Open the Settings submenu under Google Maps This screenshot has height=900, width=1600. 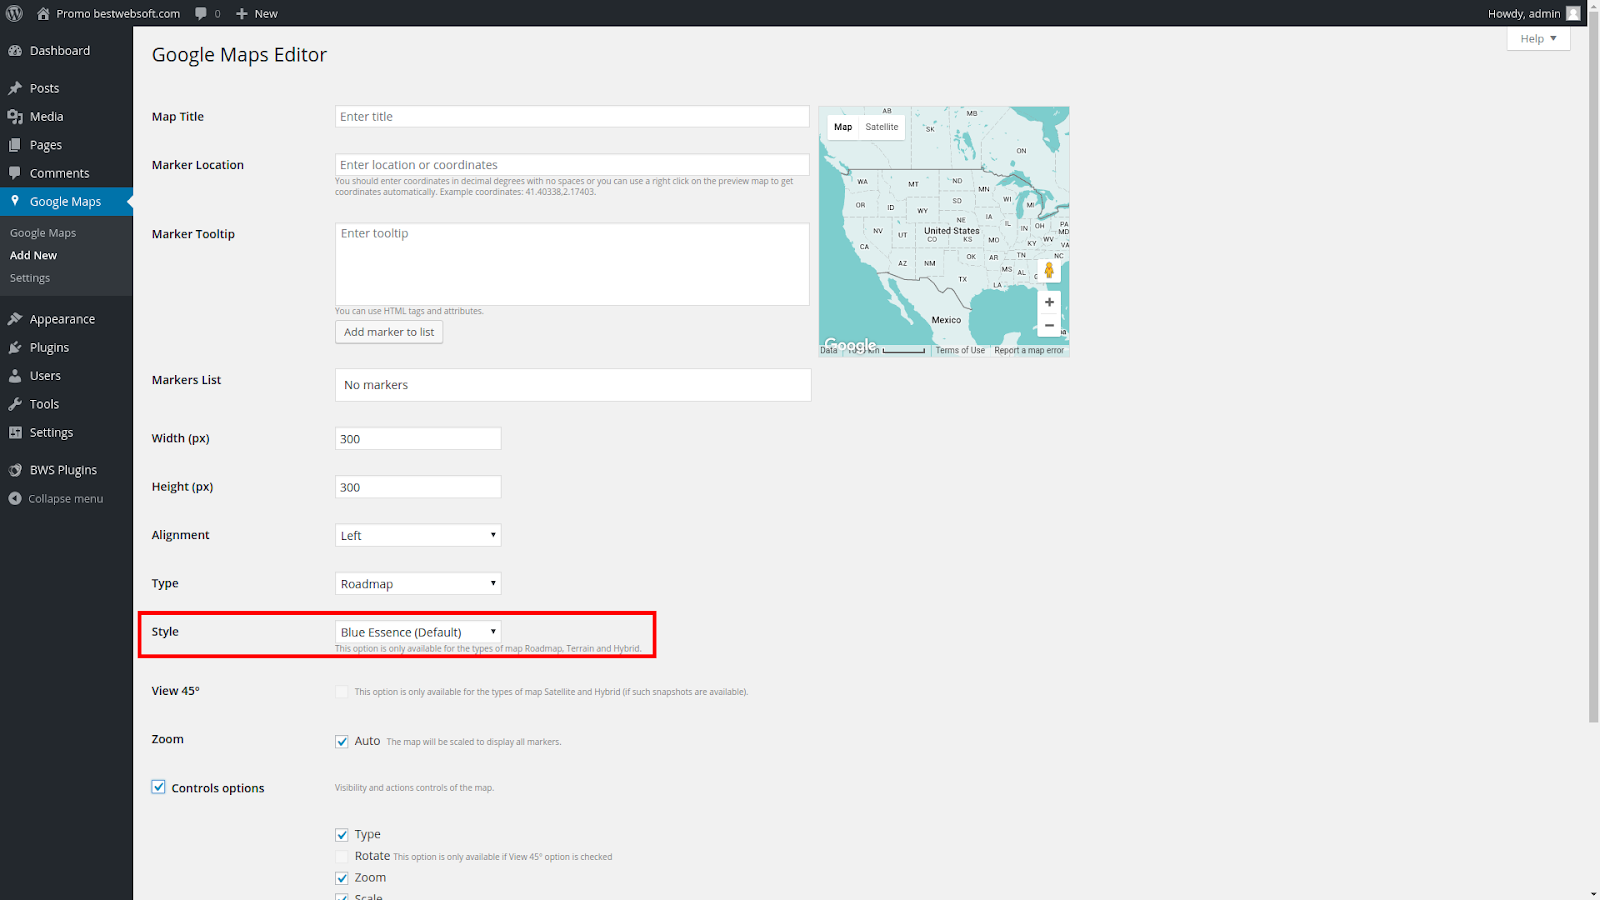30,278
